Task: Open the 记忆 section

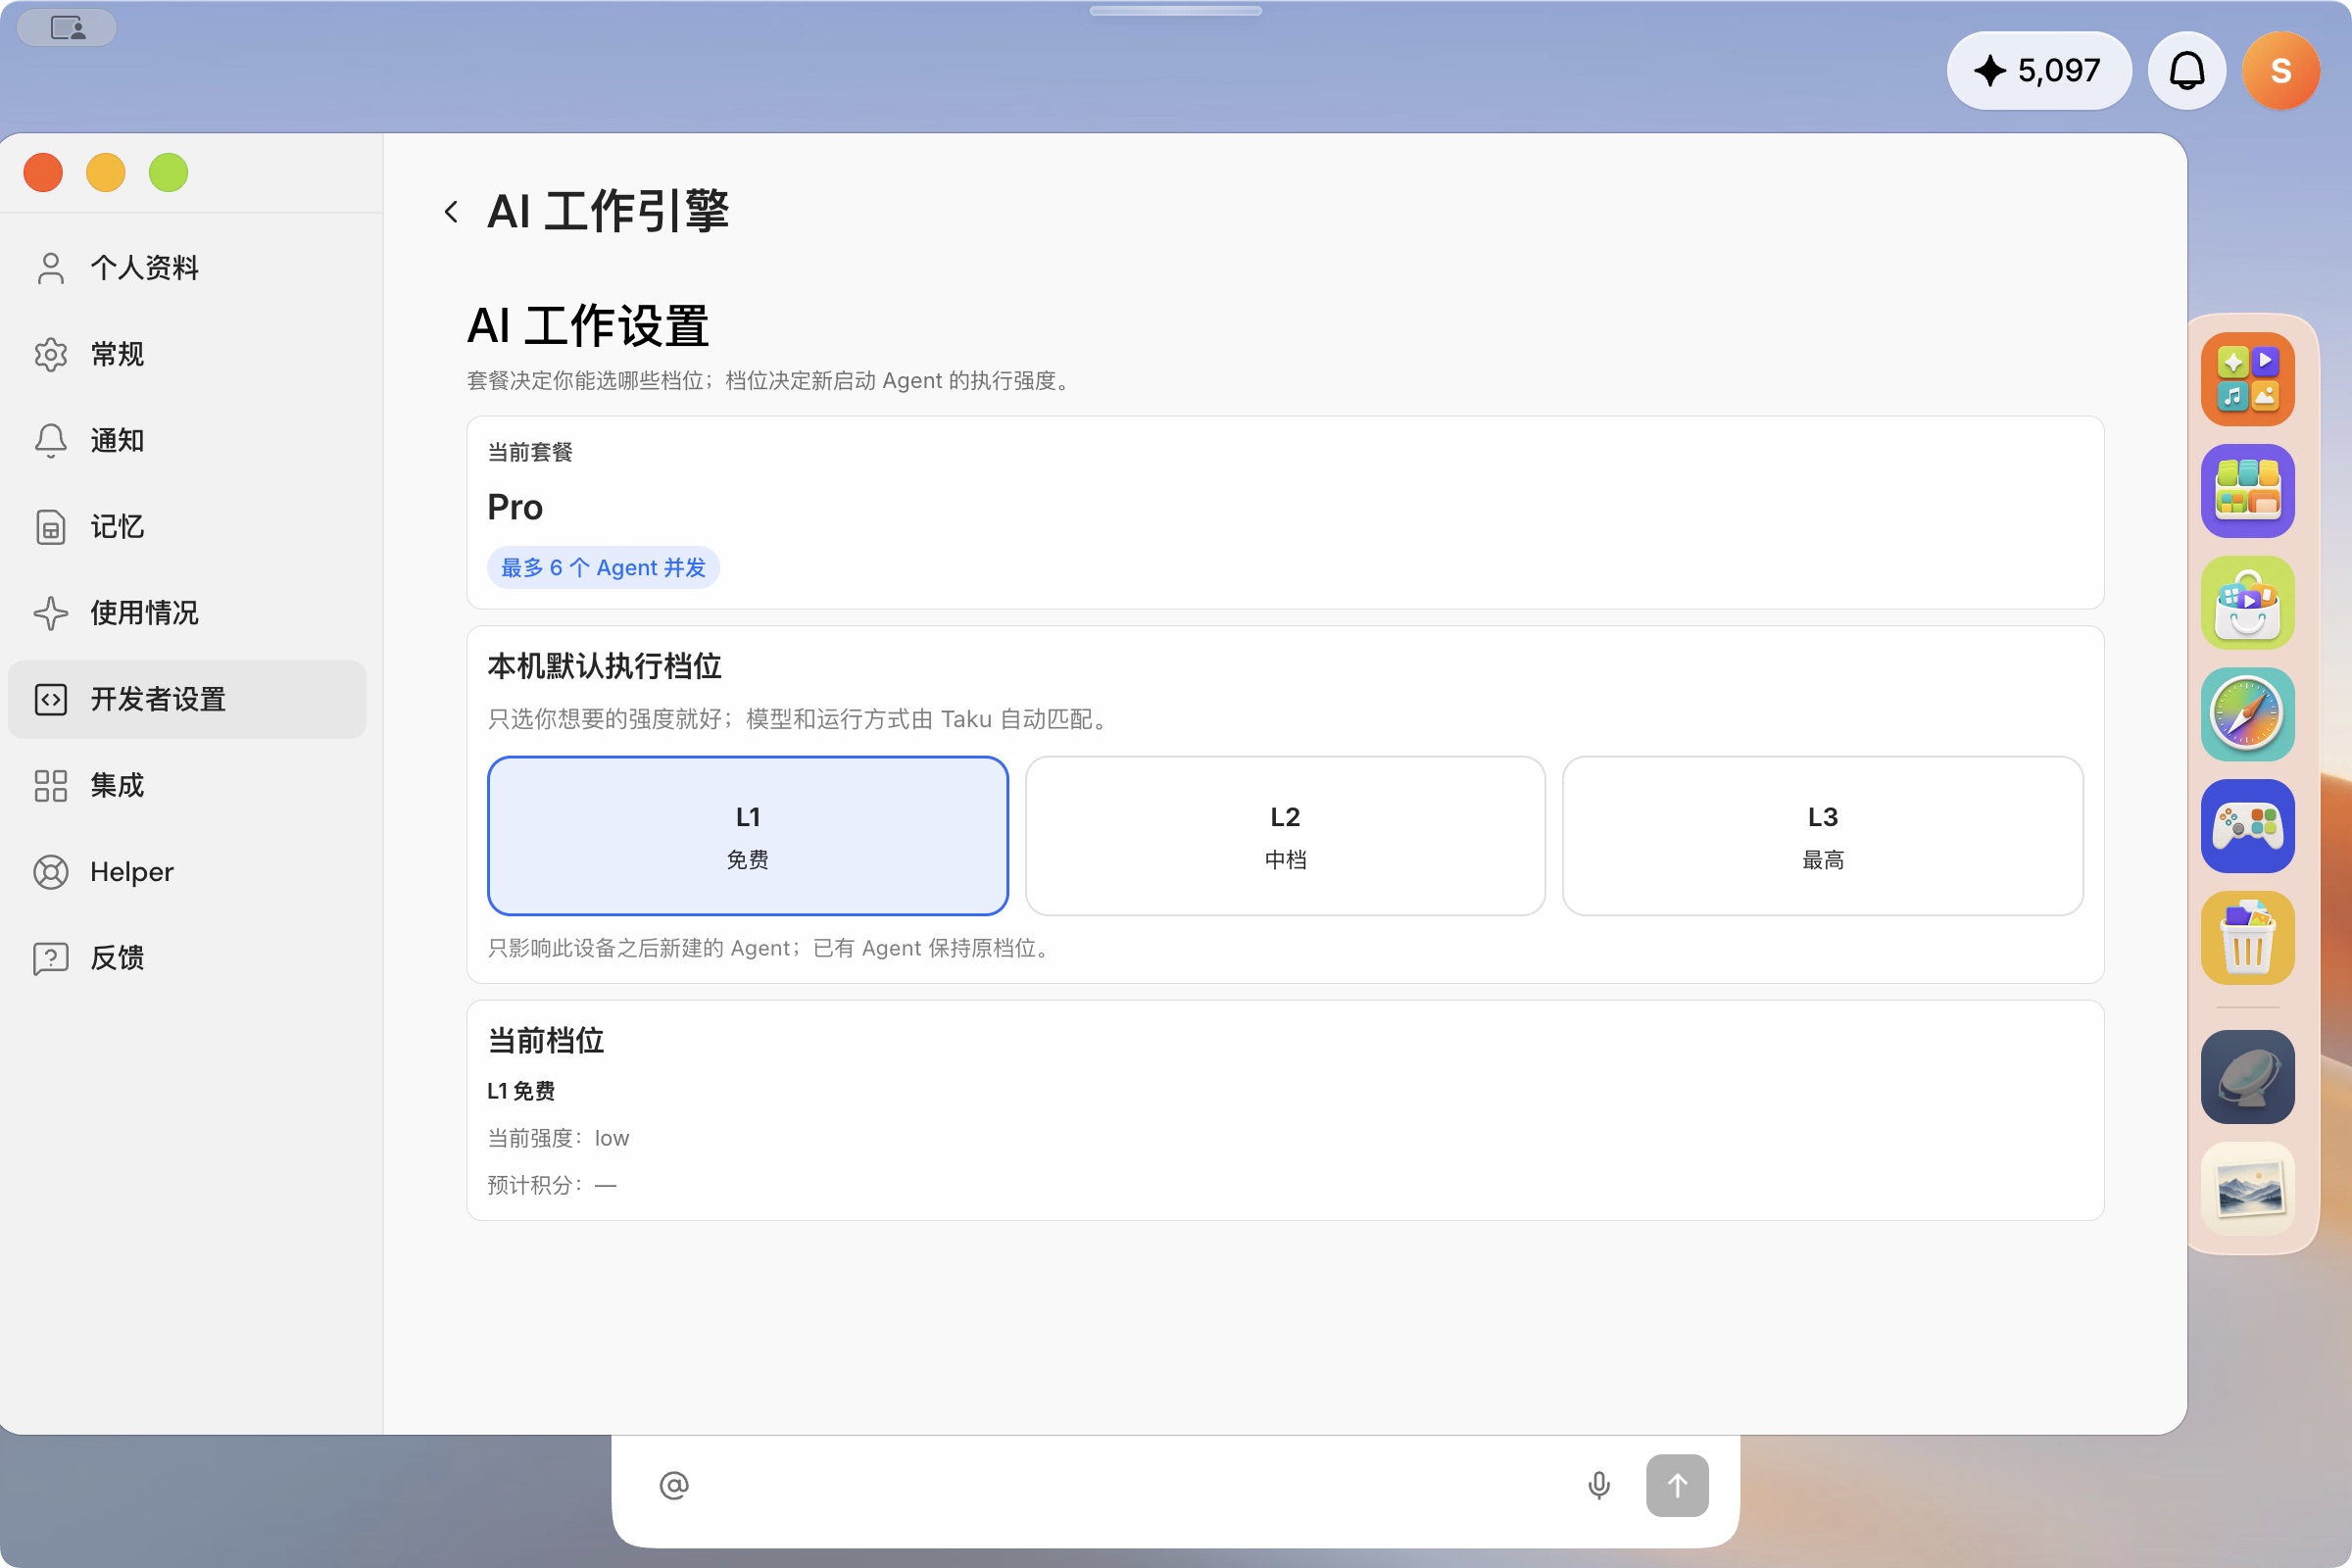Action: (x=187, y=527)
